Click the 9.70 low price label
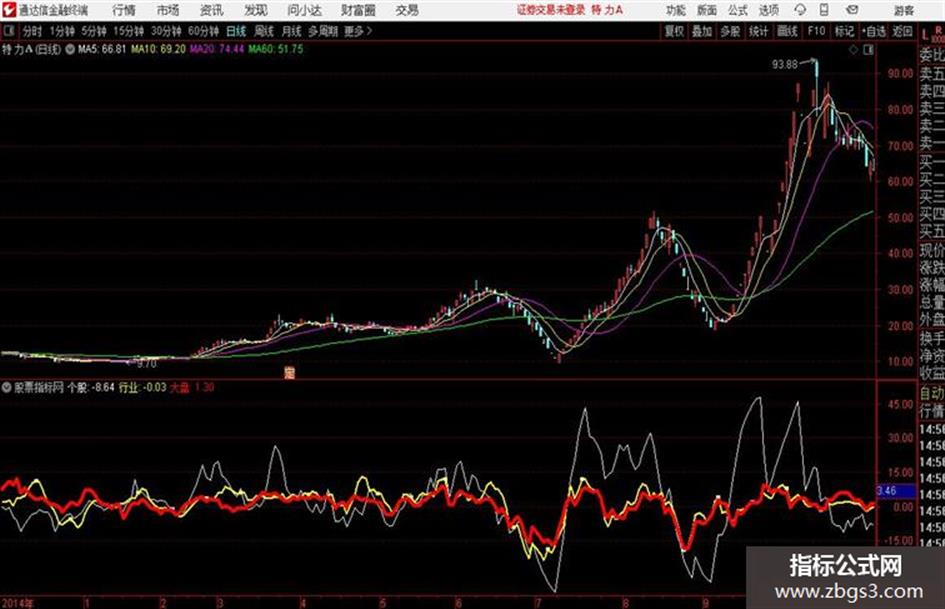This screenshot has width=945, height=609. pos(146,364)
